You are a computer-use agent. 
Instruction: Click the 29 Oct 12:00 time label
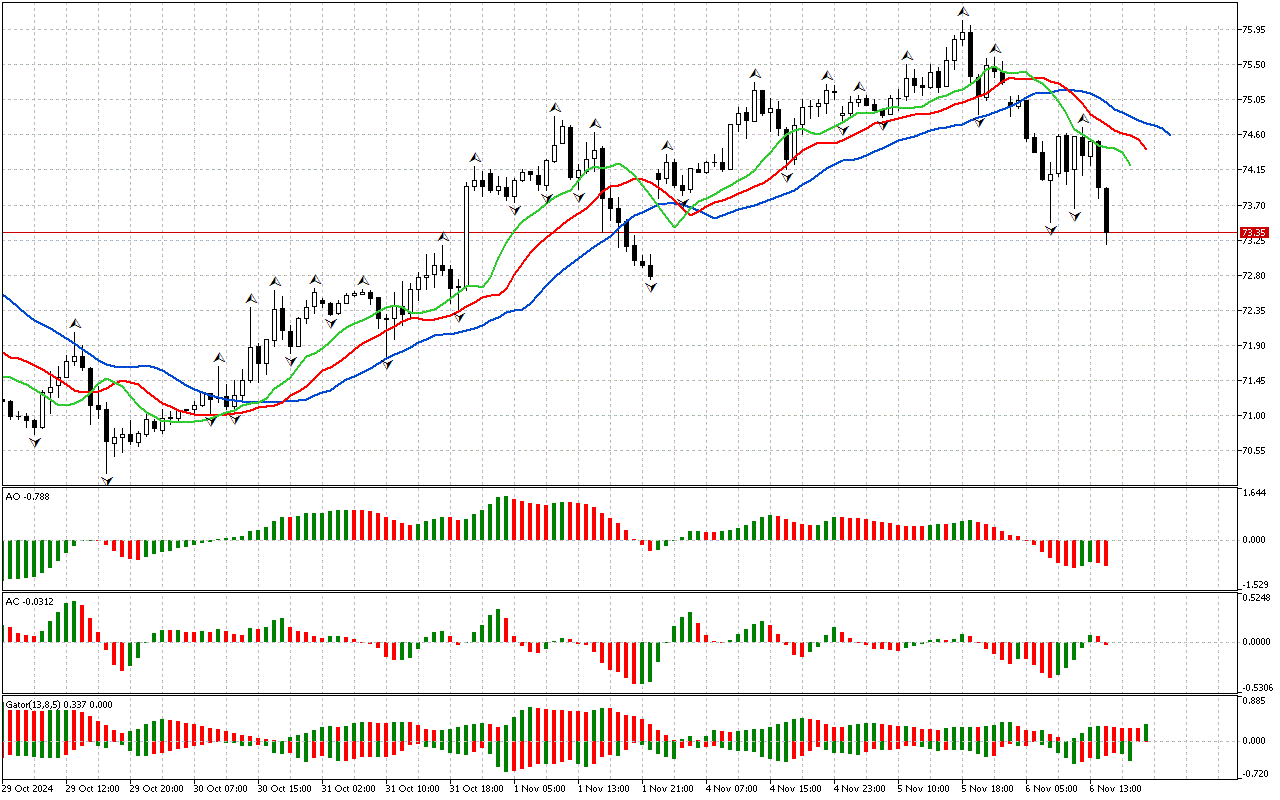[93, 788]
